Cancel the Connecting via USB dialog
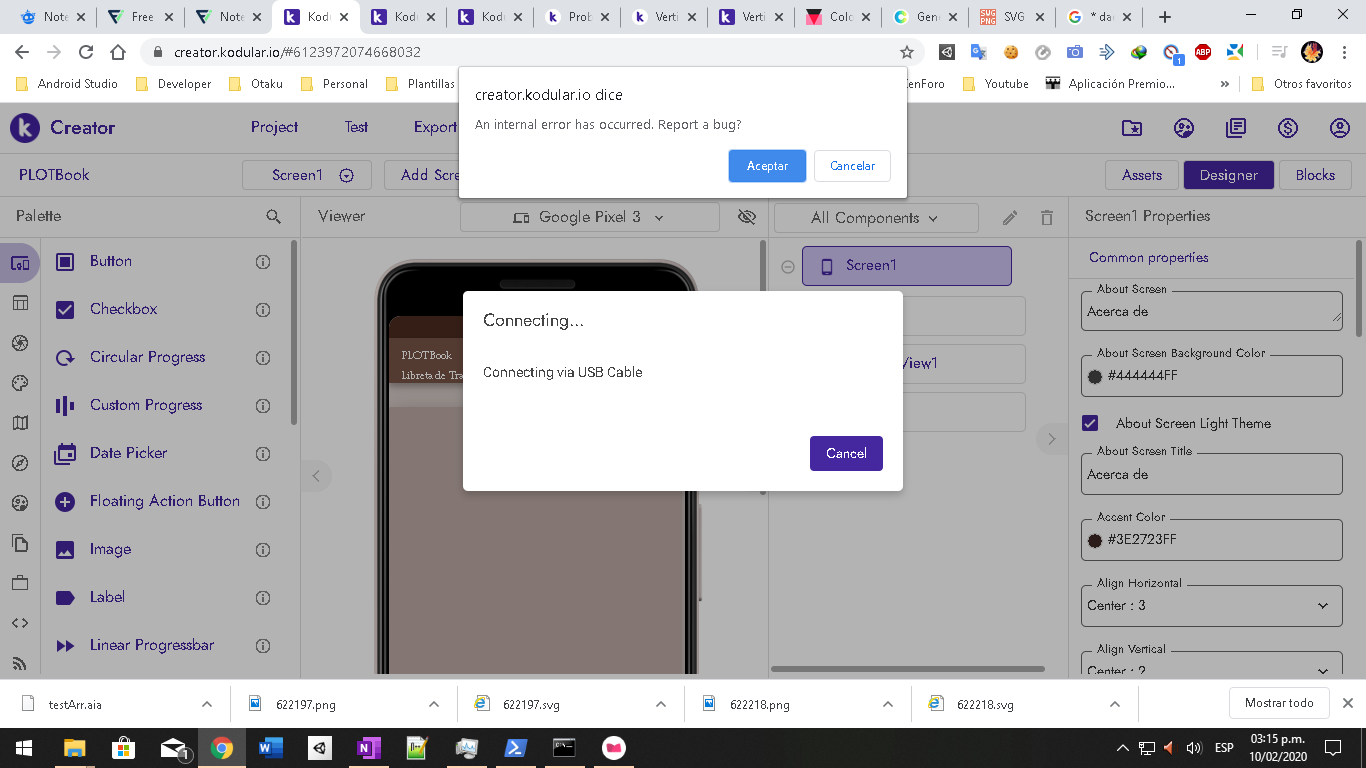This screenshot has height=768, width=1366. pos(846,453)
